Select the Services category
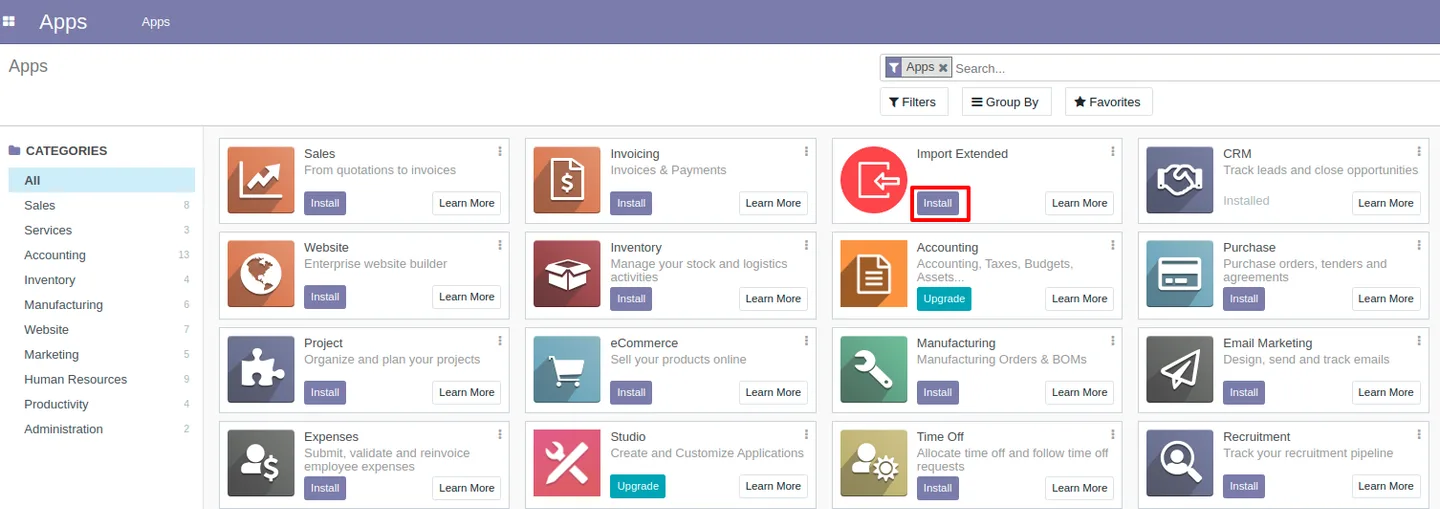The image size is (1440, 509). coord(102,230)
